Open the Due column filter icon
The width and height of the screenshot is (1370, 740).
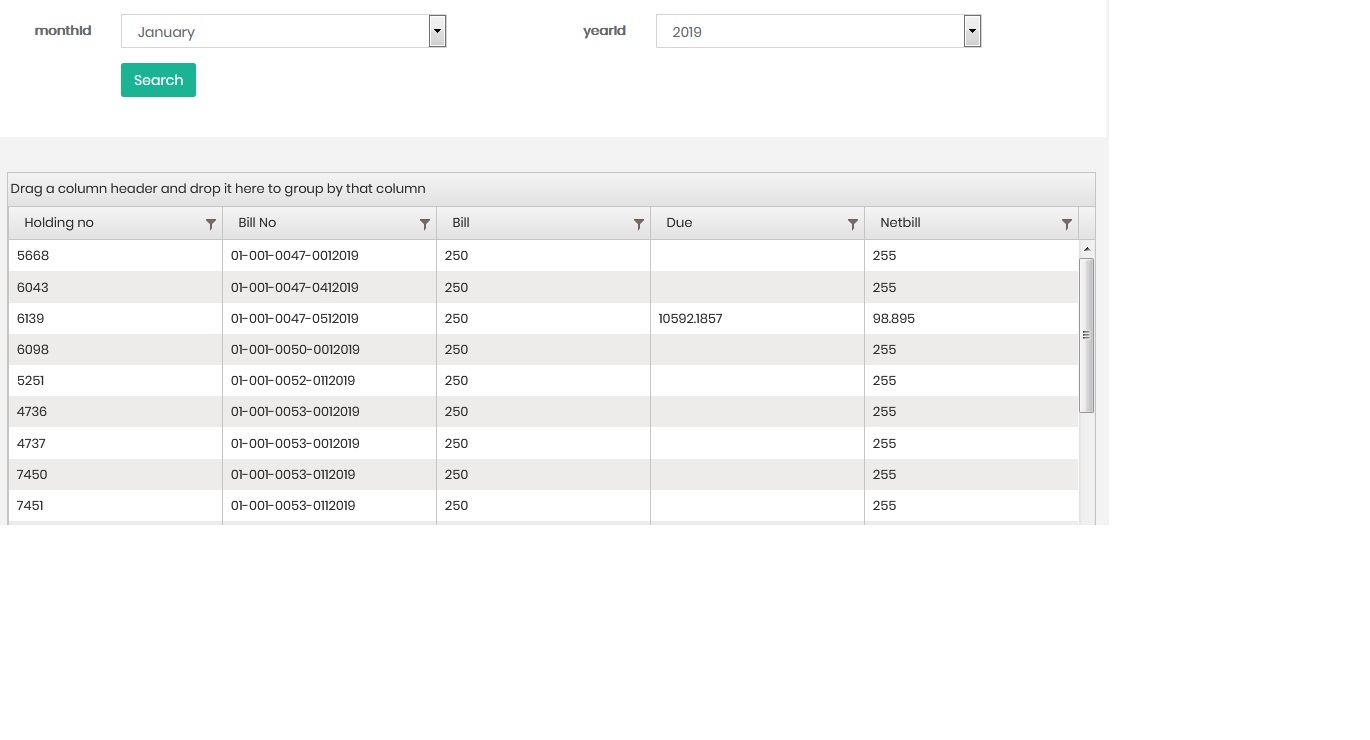point(852,224)
